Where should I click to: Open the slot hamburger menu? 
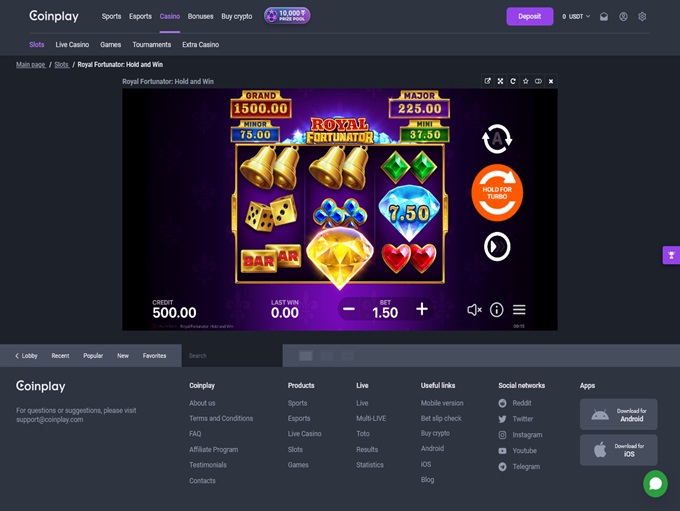click(x=519, y=310)
